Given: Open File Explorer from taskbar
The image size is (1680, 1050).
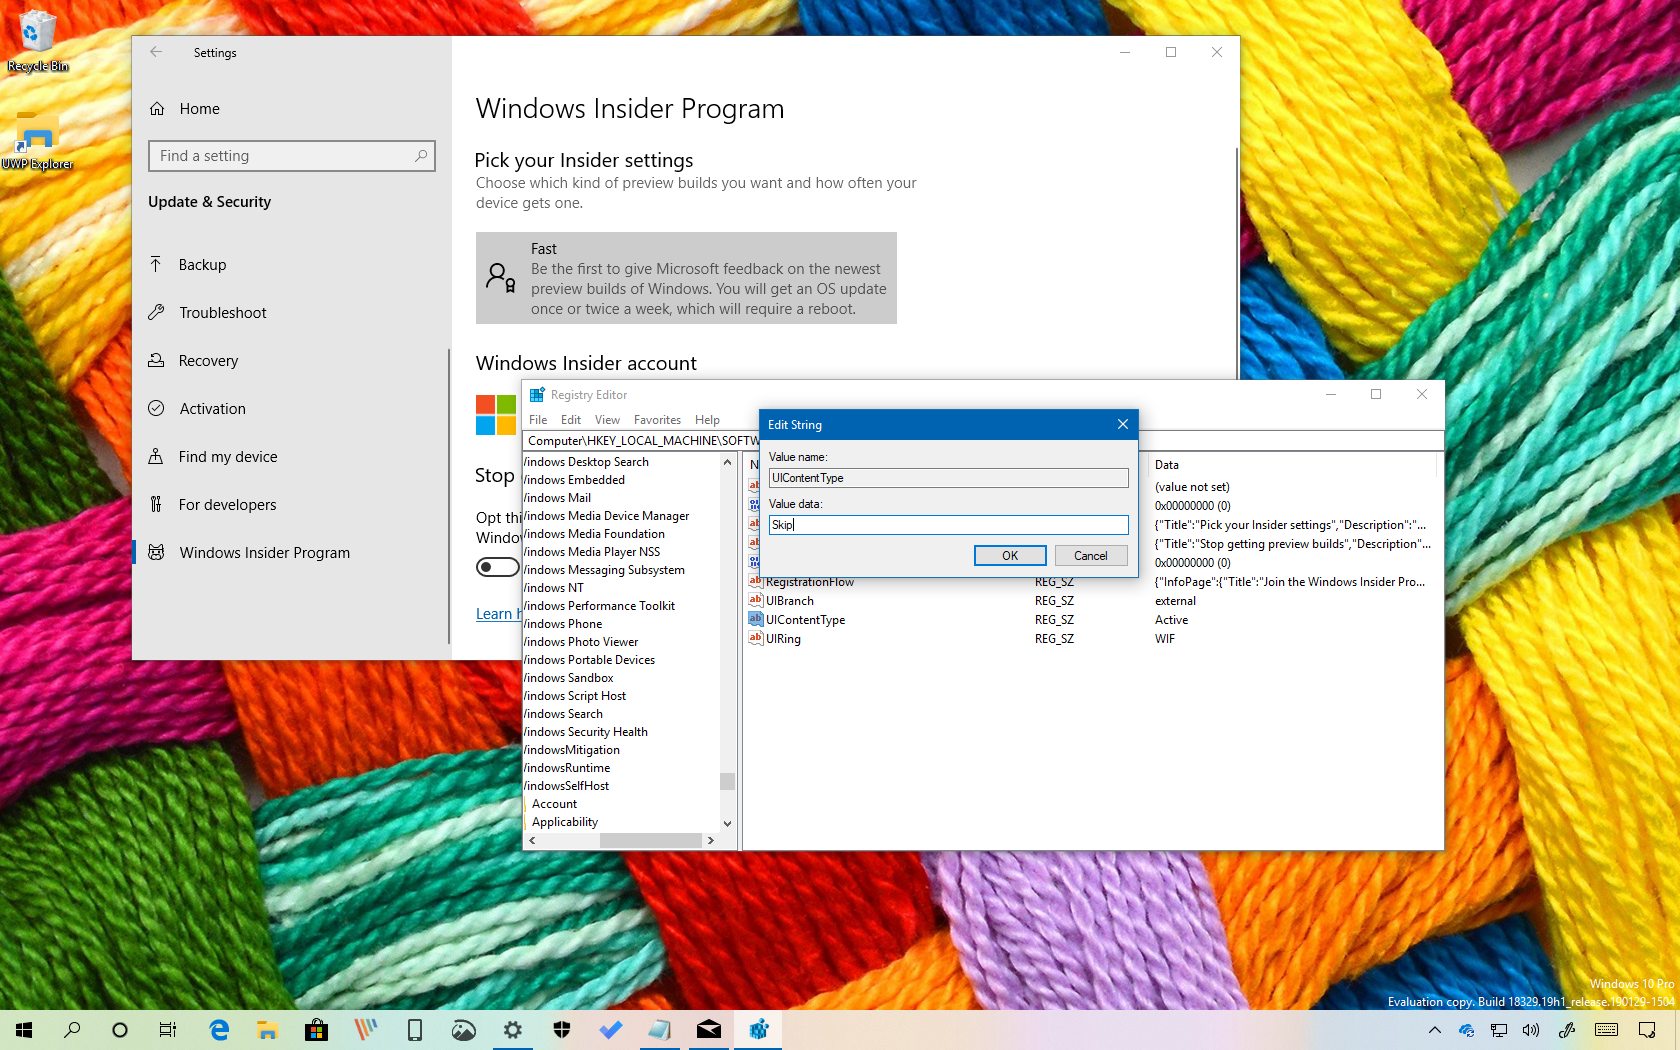Looking at the screenshot, I should tap(267, 1030).
